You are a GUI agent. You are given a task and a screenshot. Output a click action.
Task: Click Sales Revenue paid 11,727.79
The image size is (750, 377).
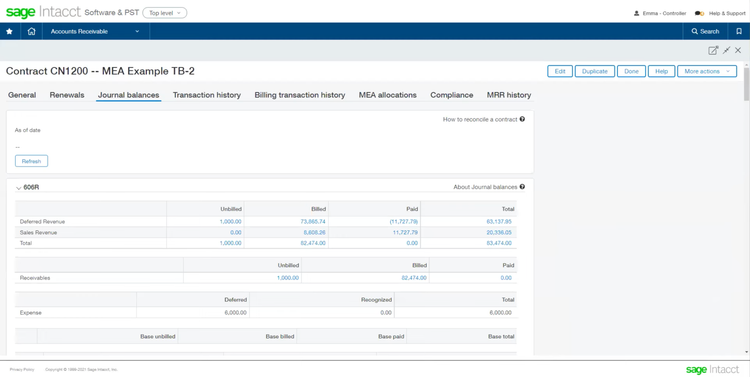coord(406,233)
